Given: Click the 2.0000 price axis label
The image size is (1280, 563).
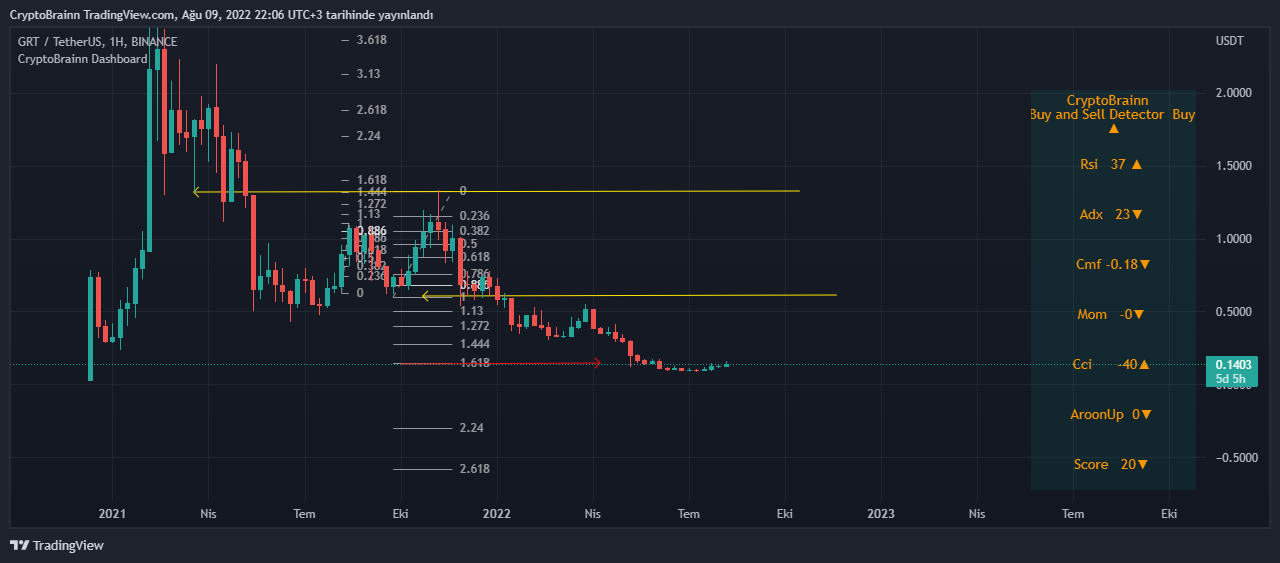Looking at the screenshot, I should 1232,93.
